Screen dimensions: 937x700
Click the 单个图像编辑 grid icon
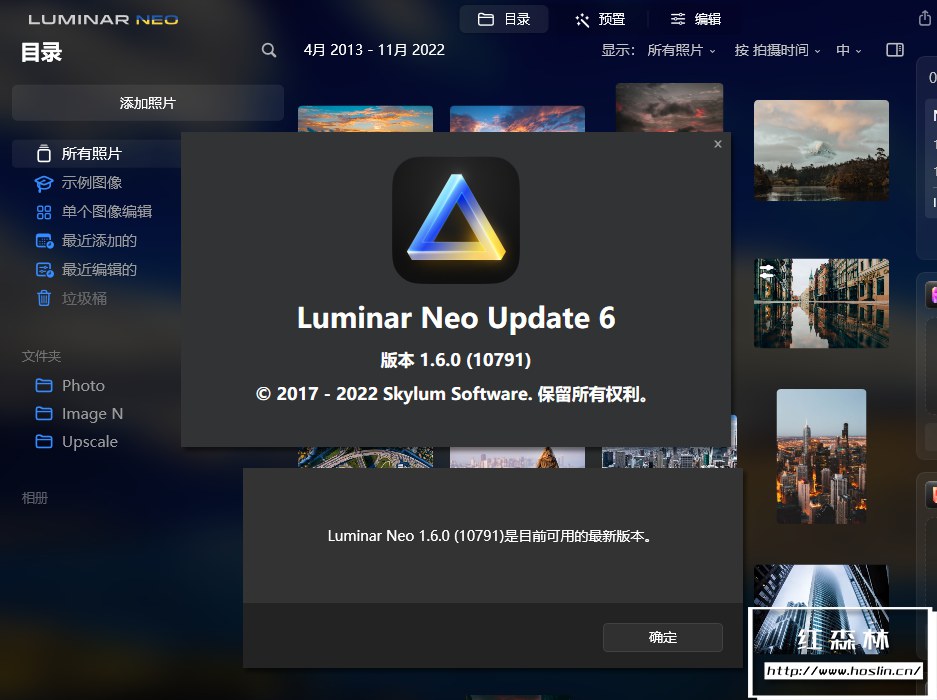tap(44, 212)
